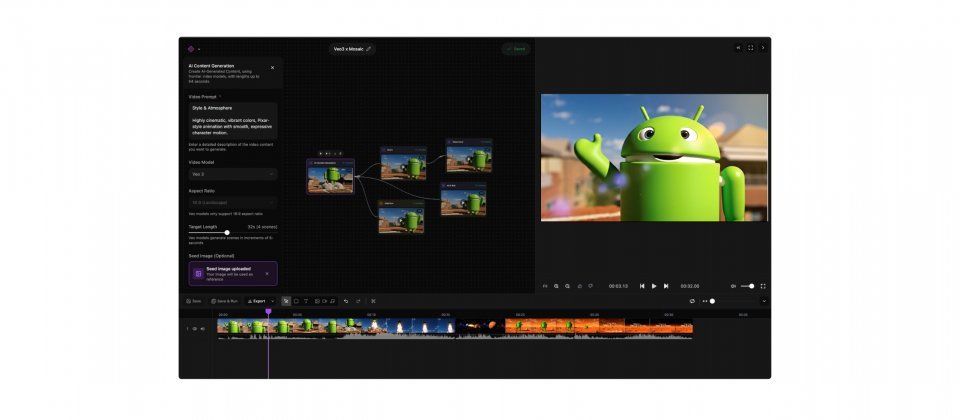Select the music audio tool
The height and width of the screenshot is (420, 960).
coord(332,301)
